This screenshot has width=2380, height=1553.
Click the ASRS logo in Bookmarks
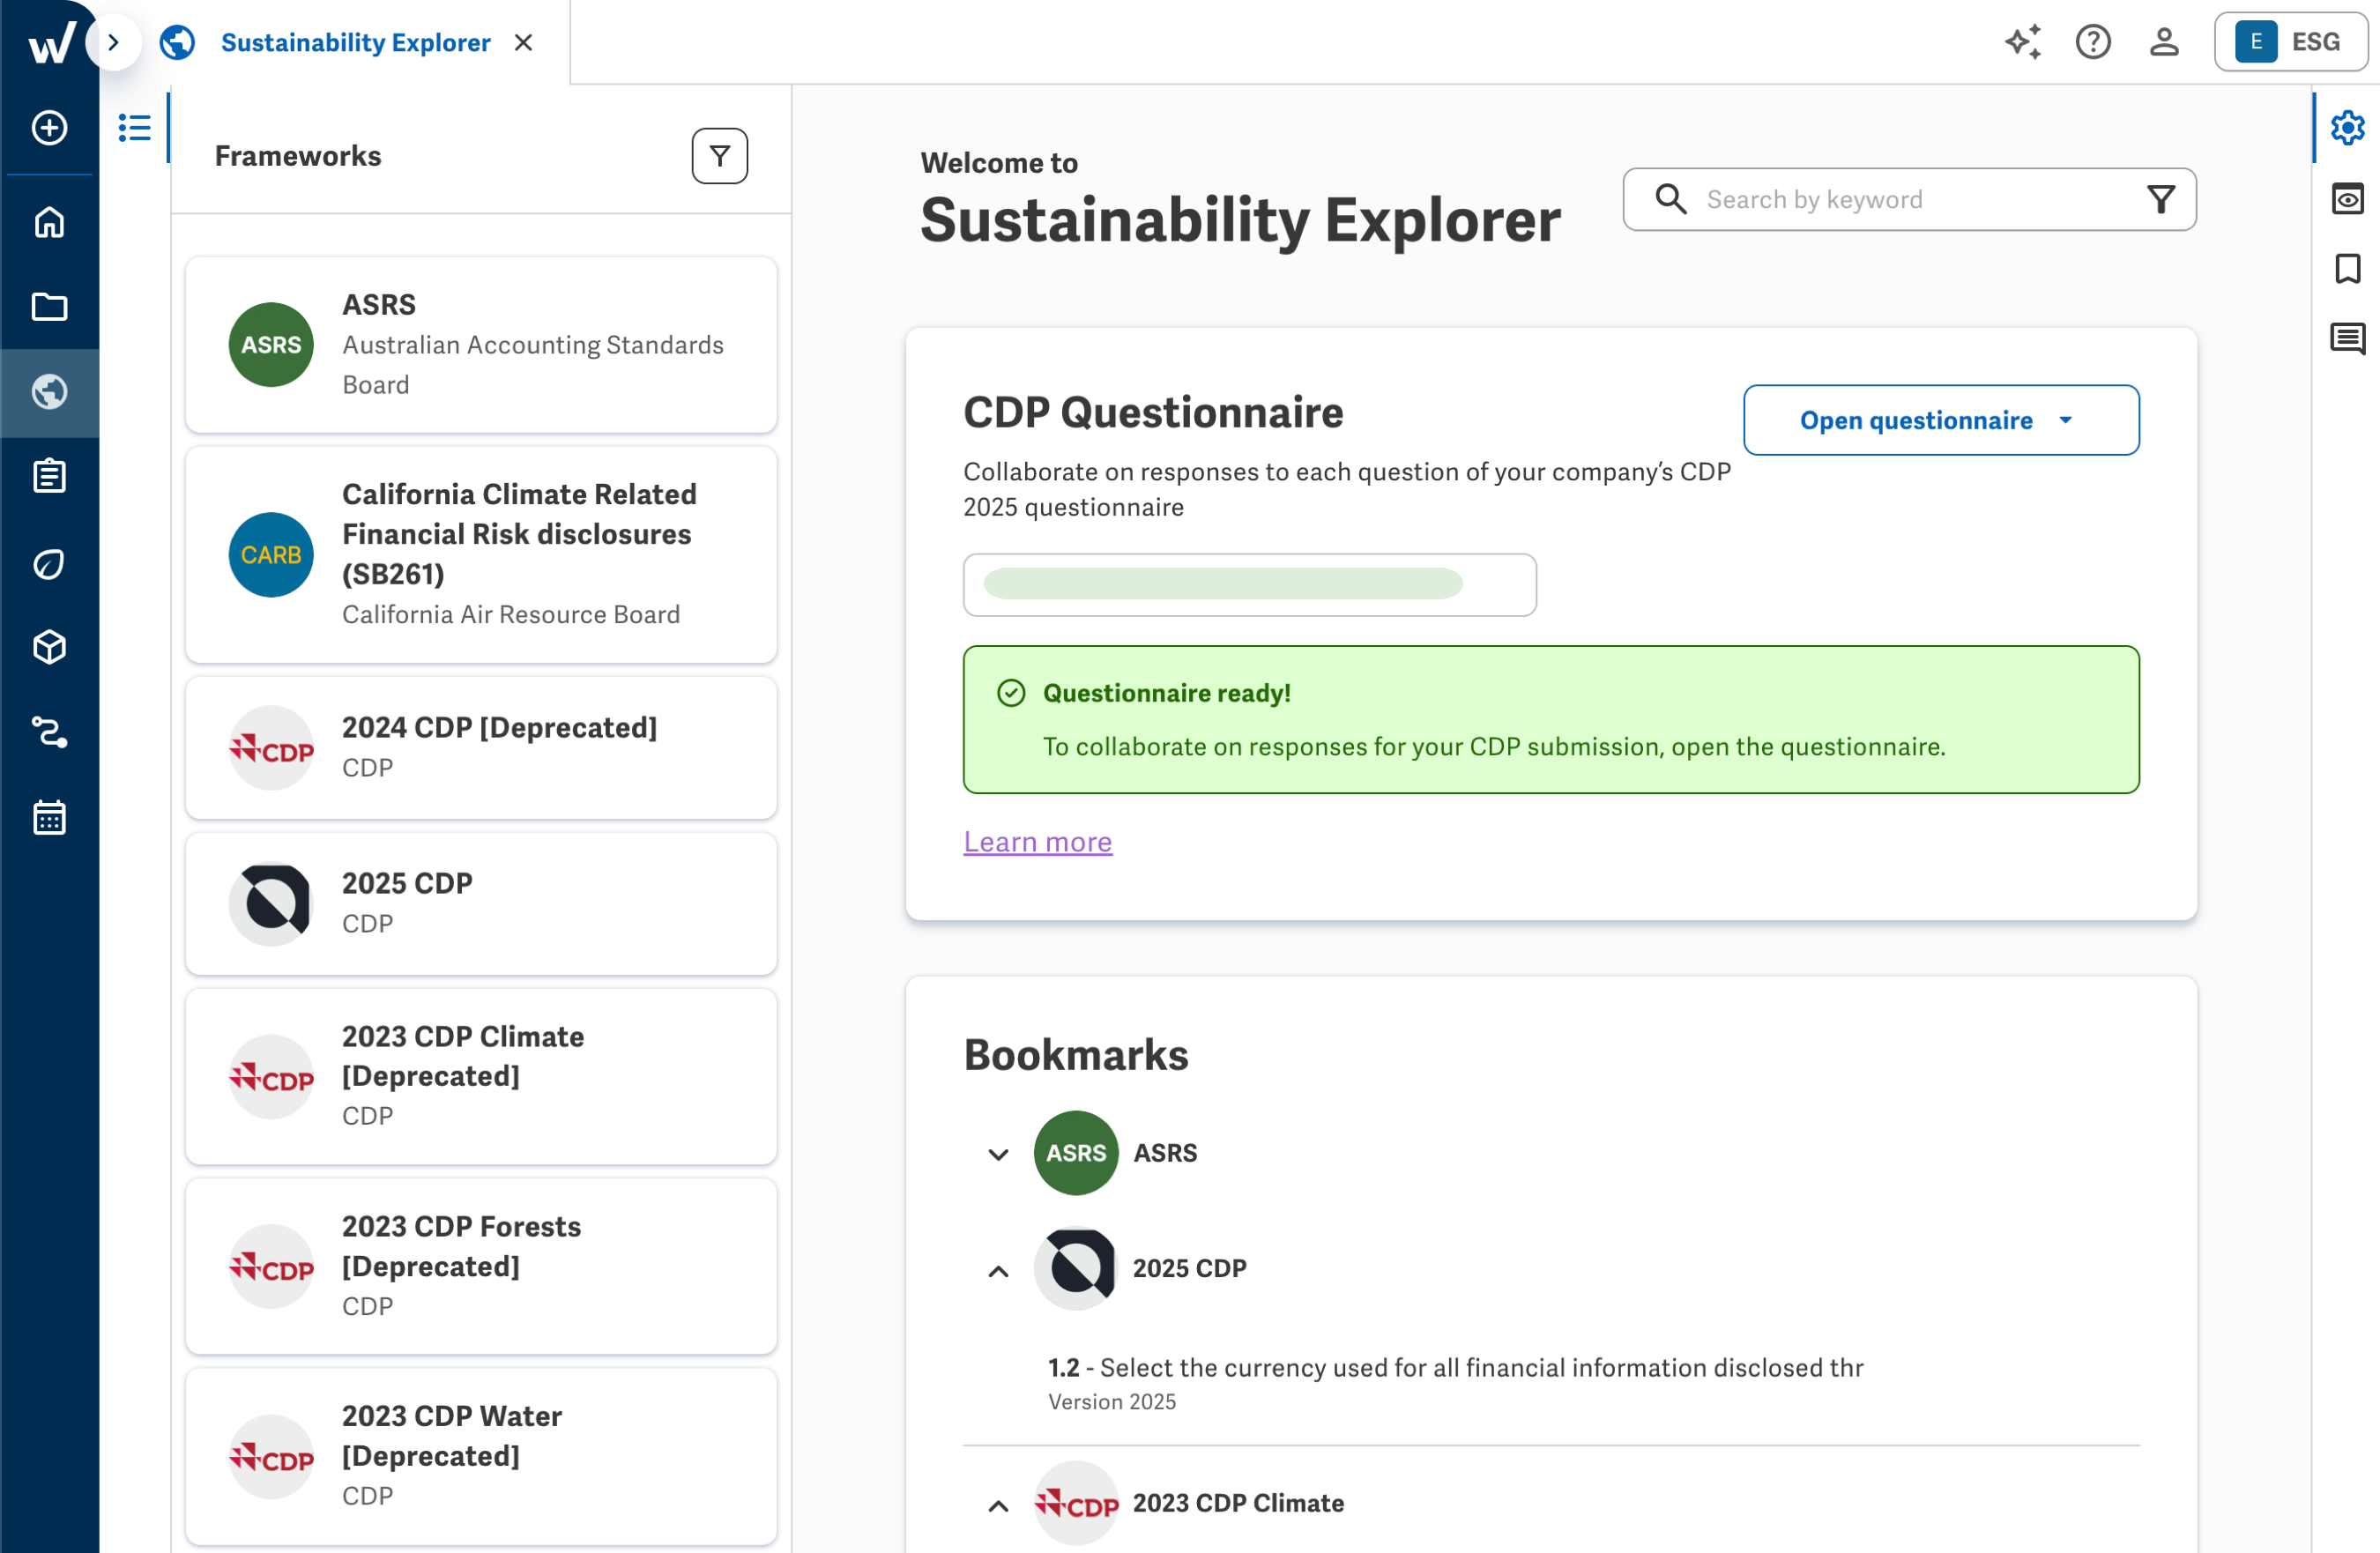pyautogui.click(x=1076, y=1153)
